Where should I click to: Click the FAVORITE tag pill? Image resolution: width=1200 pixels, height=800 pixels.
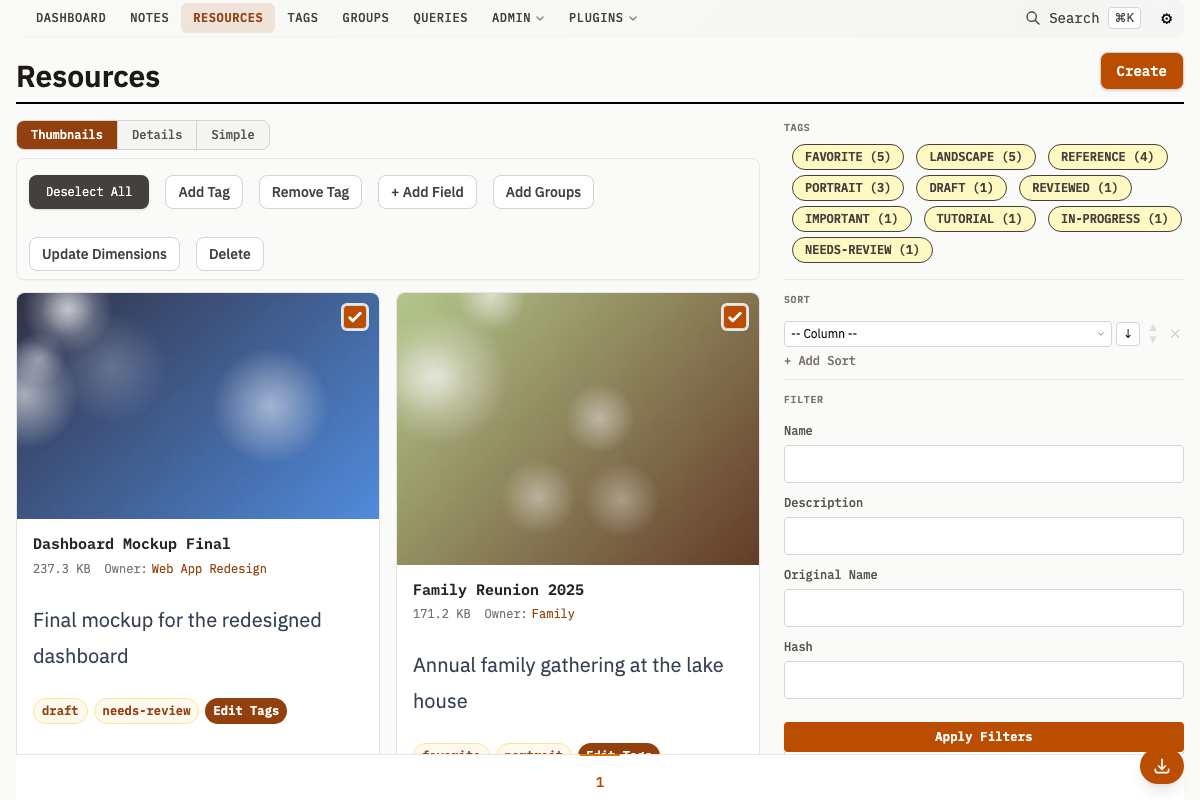click(847, 157)
